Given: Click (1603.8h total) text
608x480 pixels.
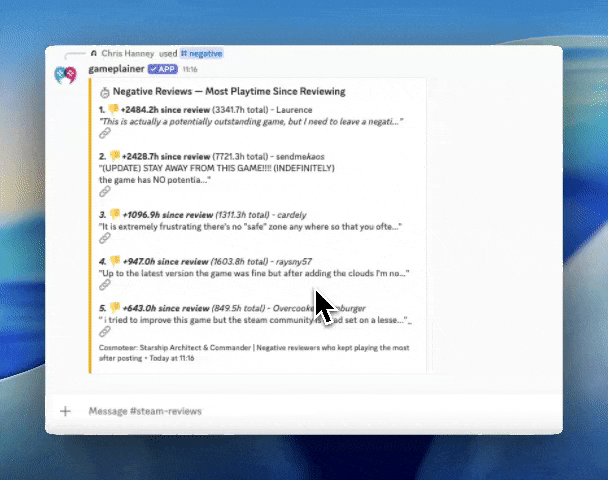Looking at the screenshot, I should pyautogui.click(x=239, y=262).
